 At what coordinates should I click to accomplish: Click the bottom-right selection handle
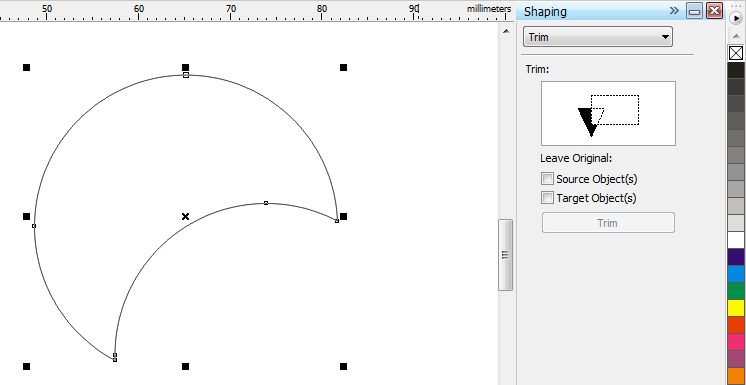343,366
